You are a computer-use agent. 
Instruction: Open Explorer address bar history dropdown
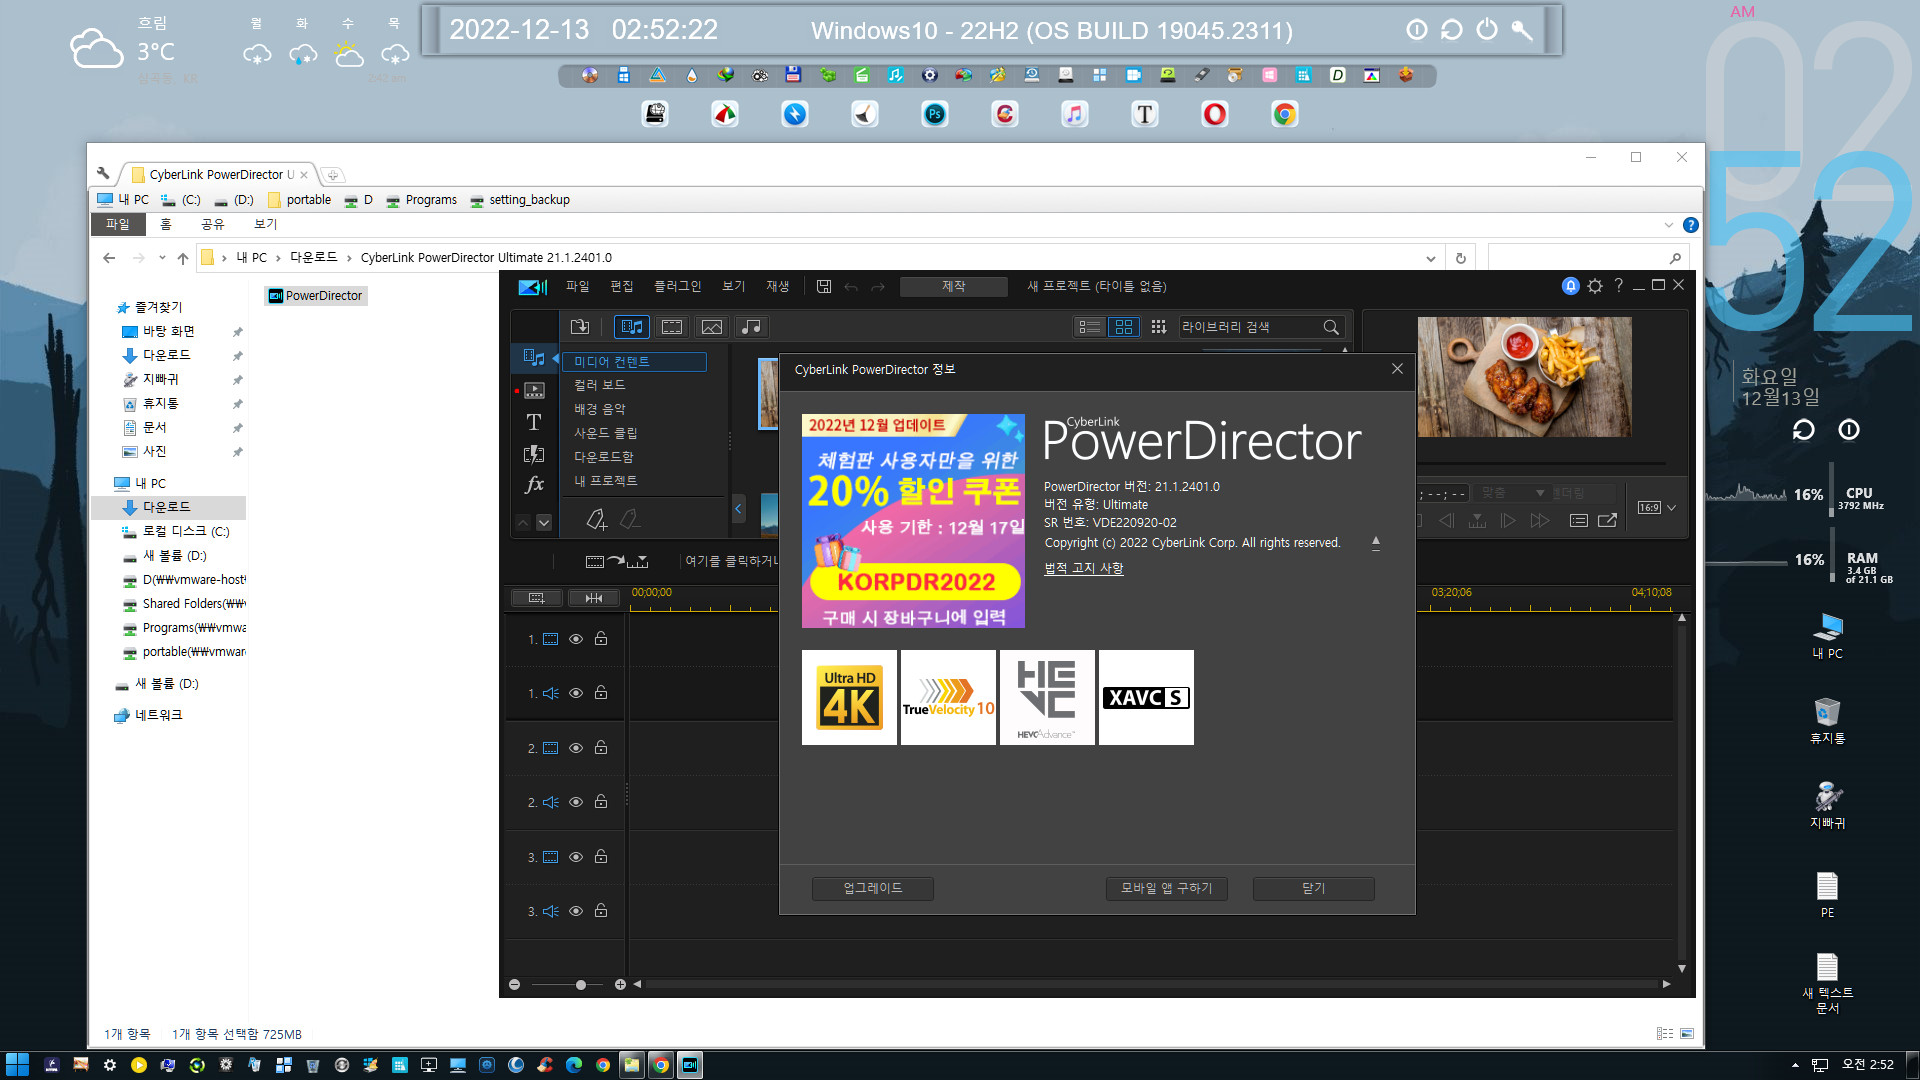point(1430,258)
